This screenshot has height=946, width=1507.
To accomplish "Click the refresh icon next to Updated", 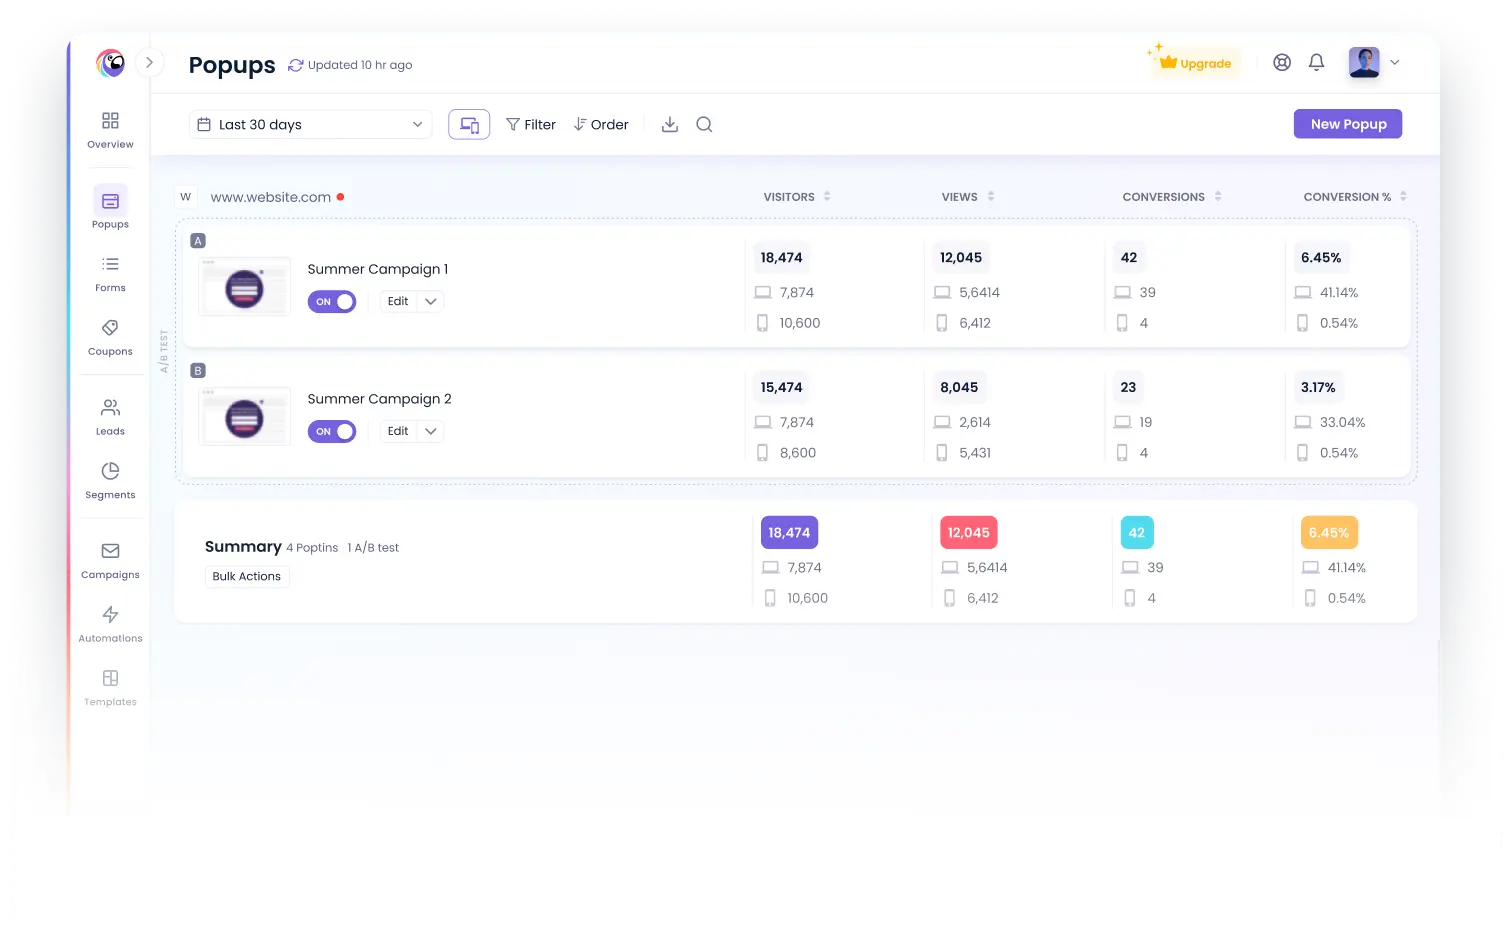I will 295,65.
